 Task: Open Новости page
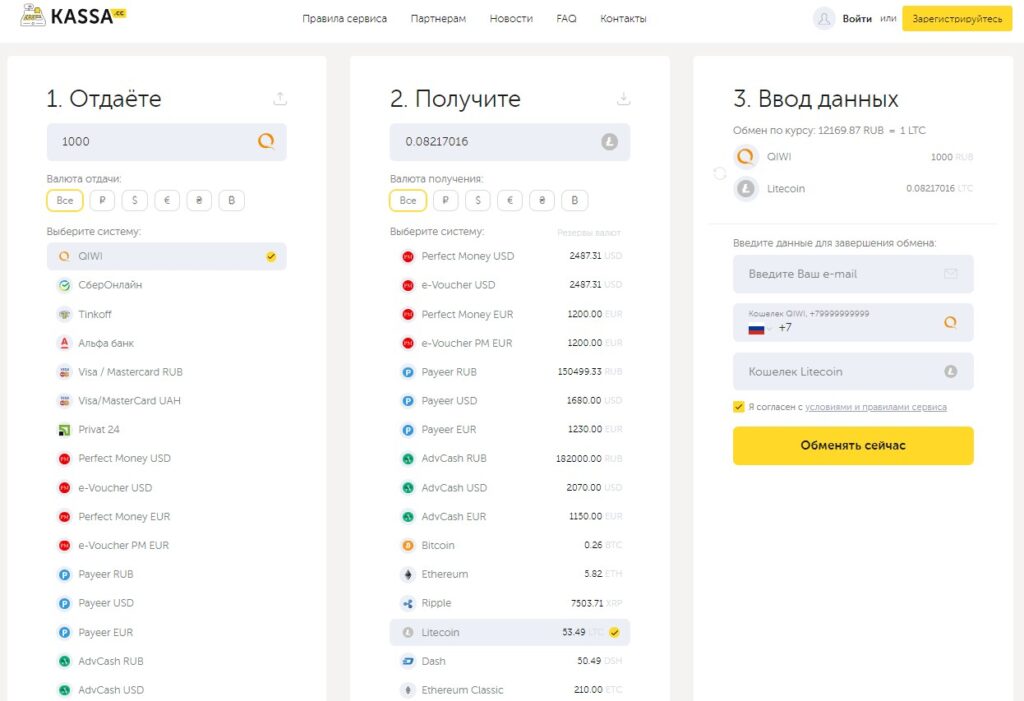coord(511,19)
